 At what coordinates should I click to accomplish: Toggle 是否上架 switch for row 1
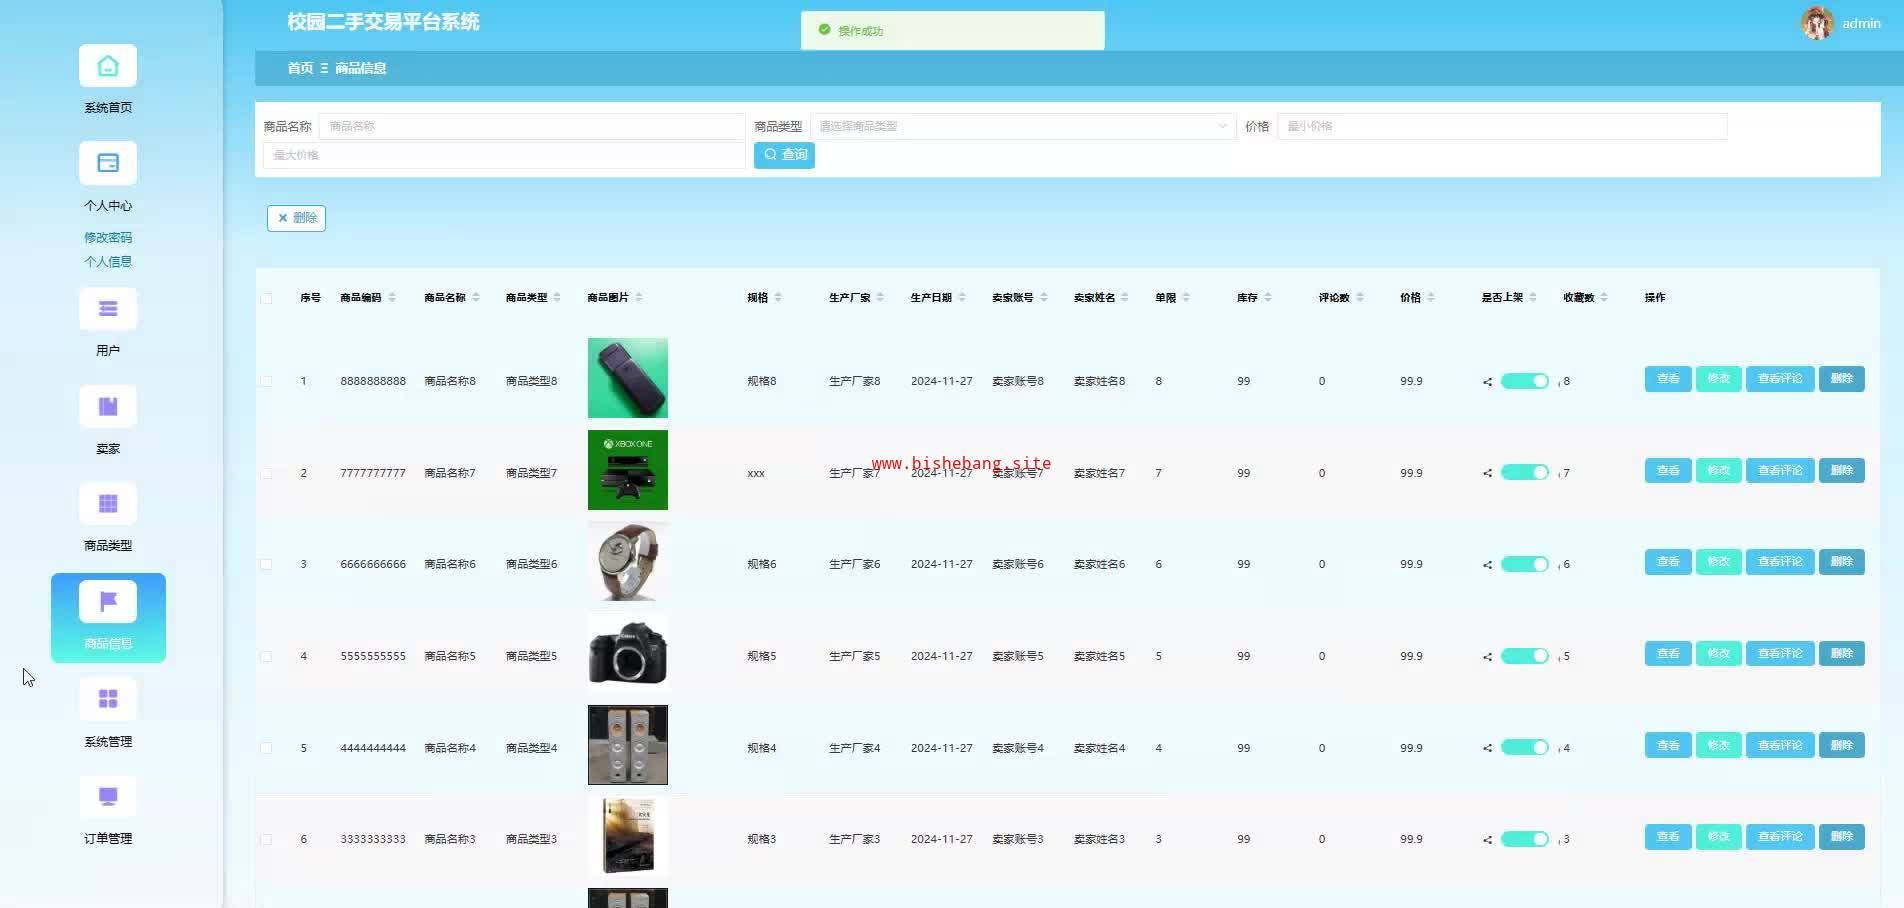1524,381
